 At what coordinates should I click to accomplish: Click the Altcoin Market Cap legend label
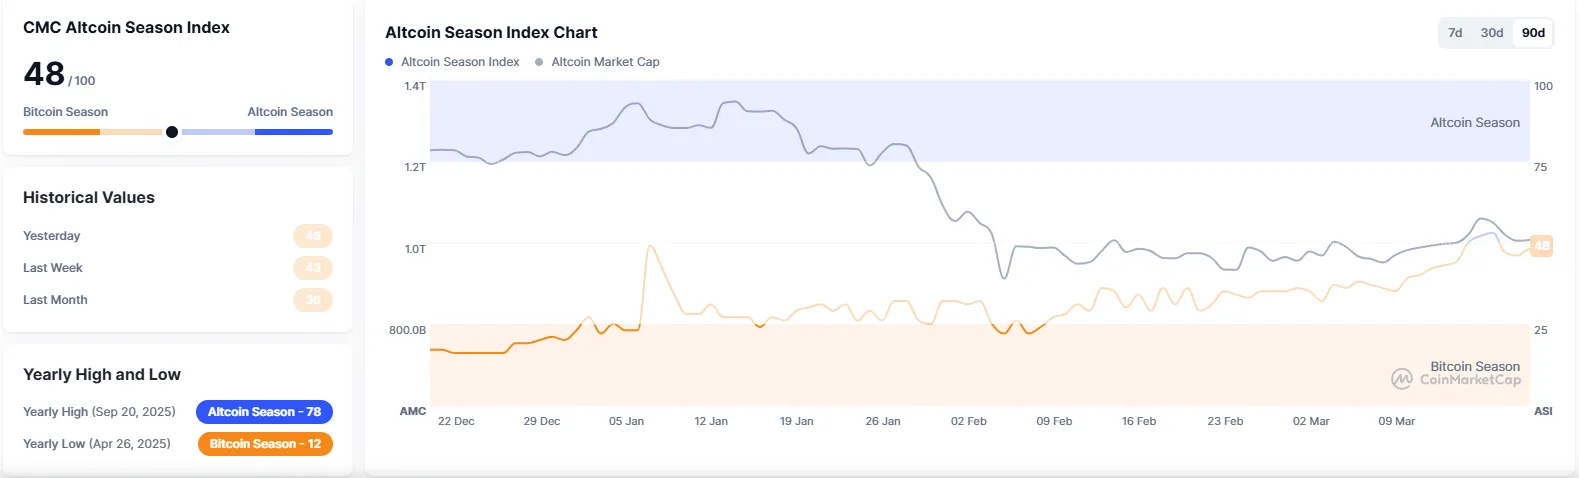coord(605,62)
